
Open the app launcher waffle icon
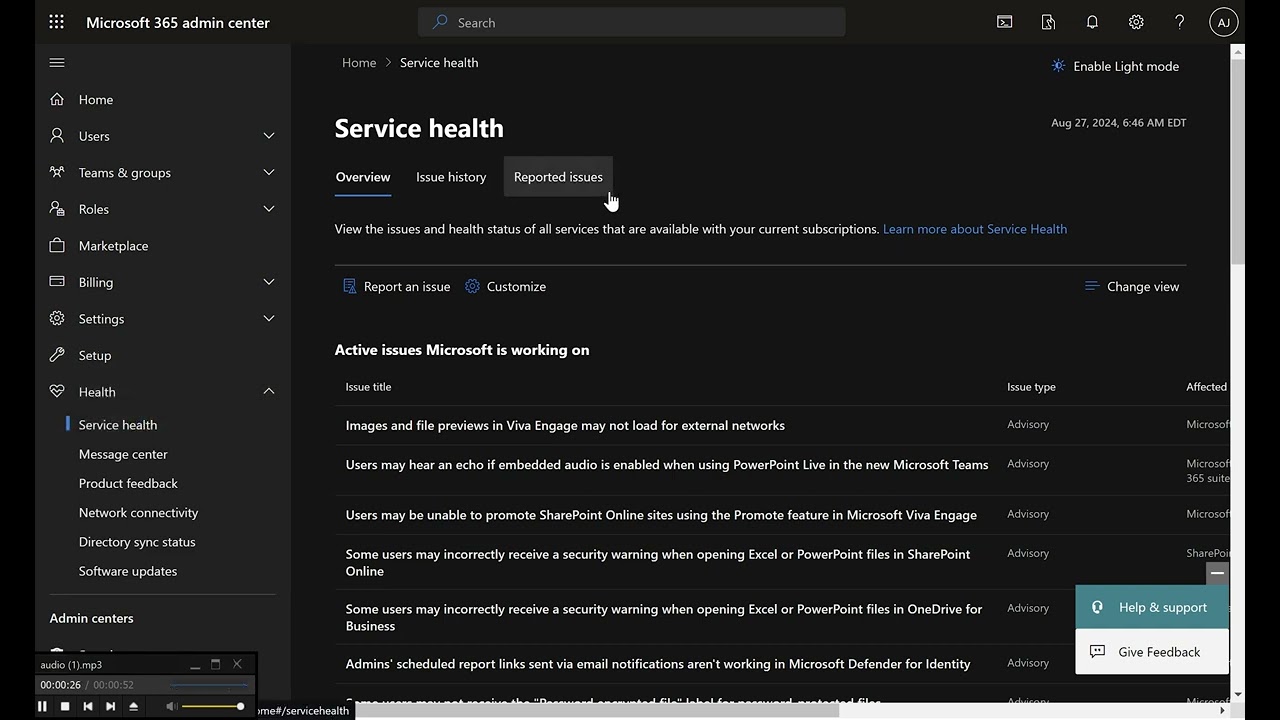point(56,22)
